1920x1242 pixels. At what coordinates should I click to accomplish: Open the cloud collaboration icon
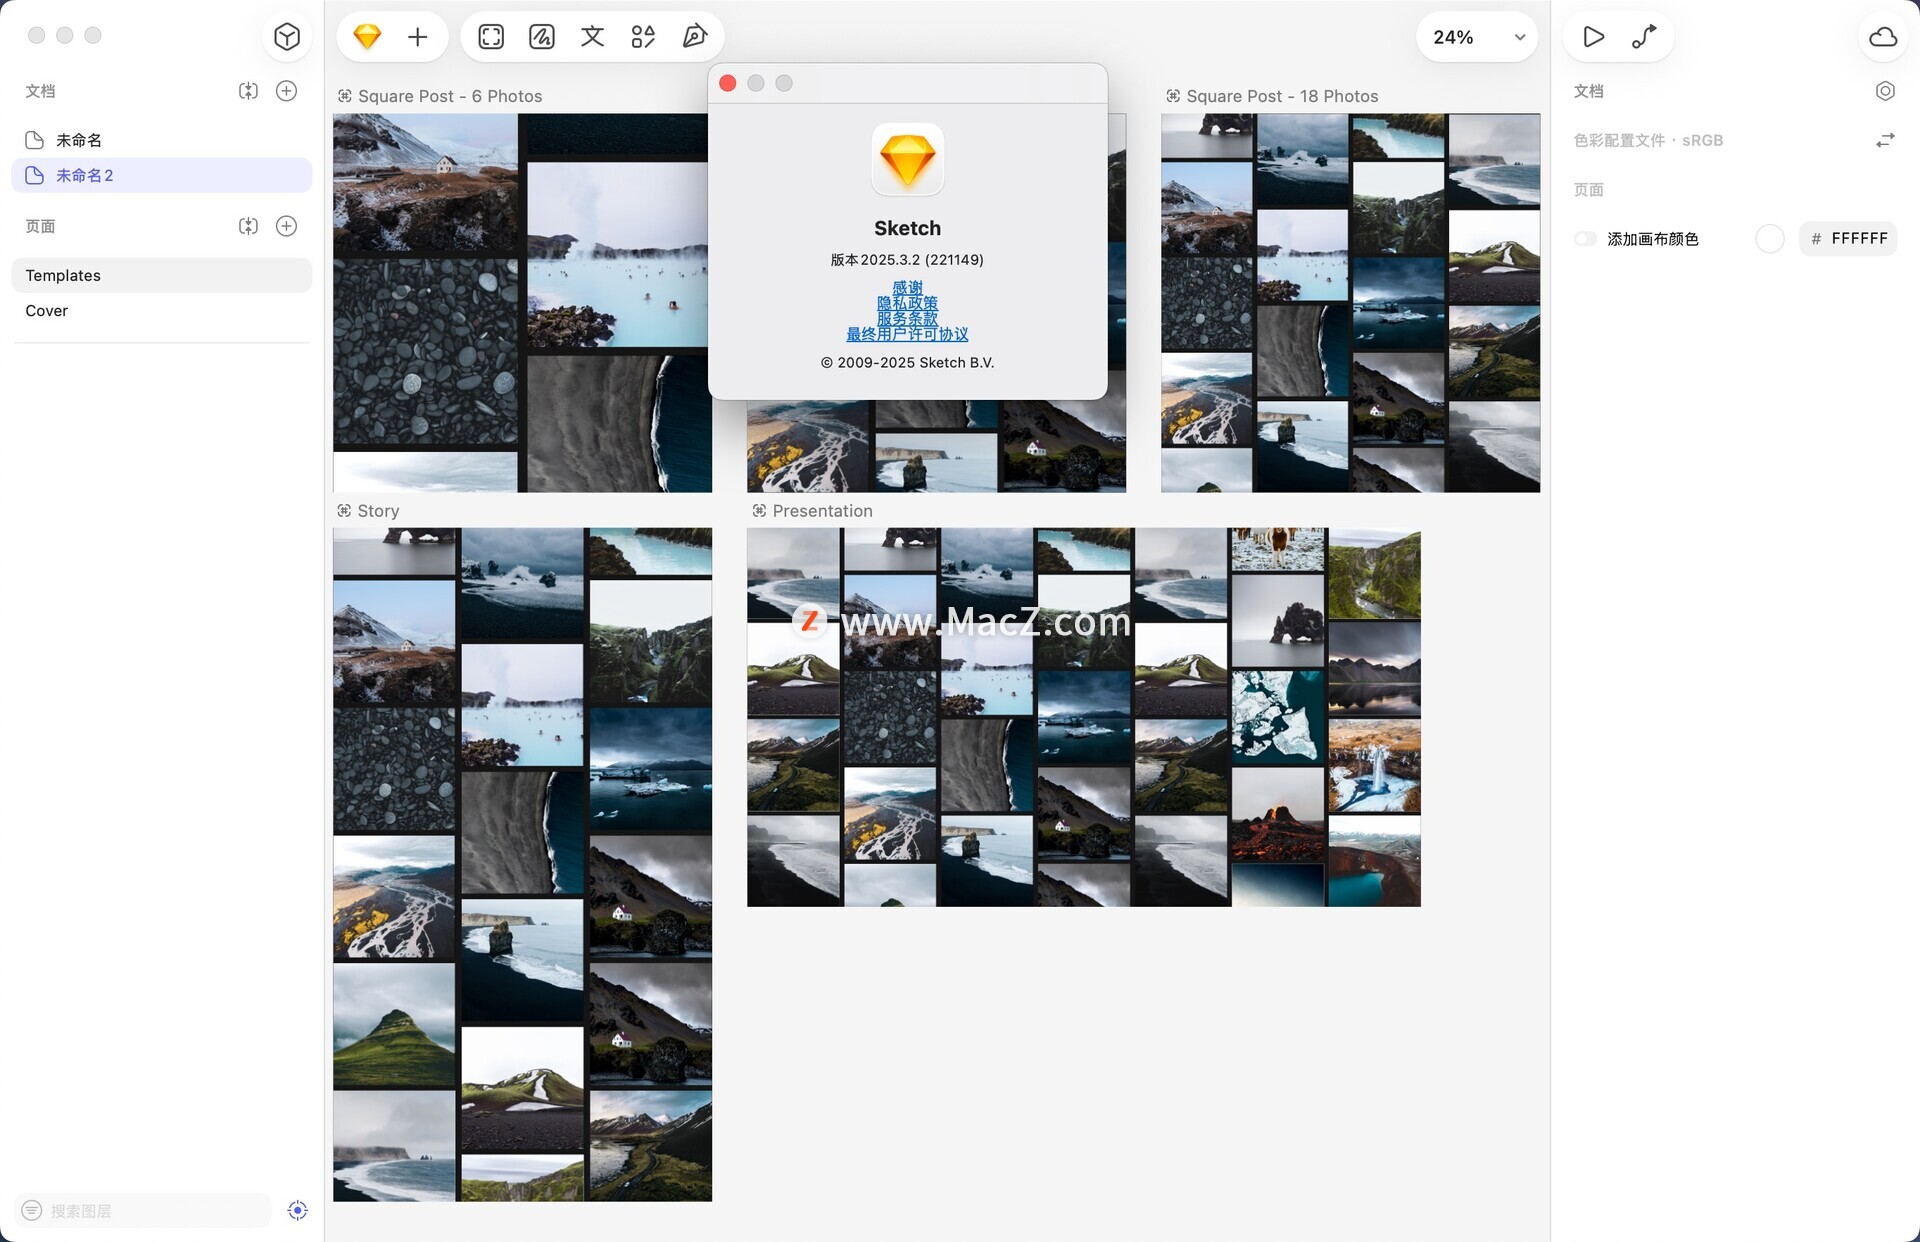click(1883, 37)
